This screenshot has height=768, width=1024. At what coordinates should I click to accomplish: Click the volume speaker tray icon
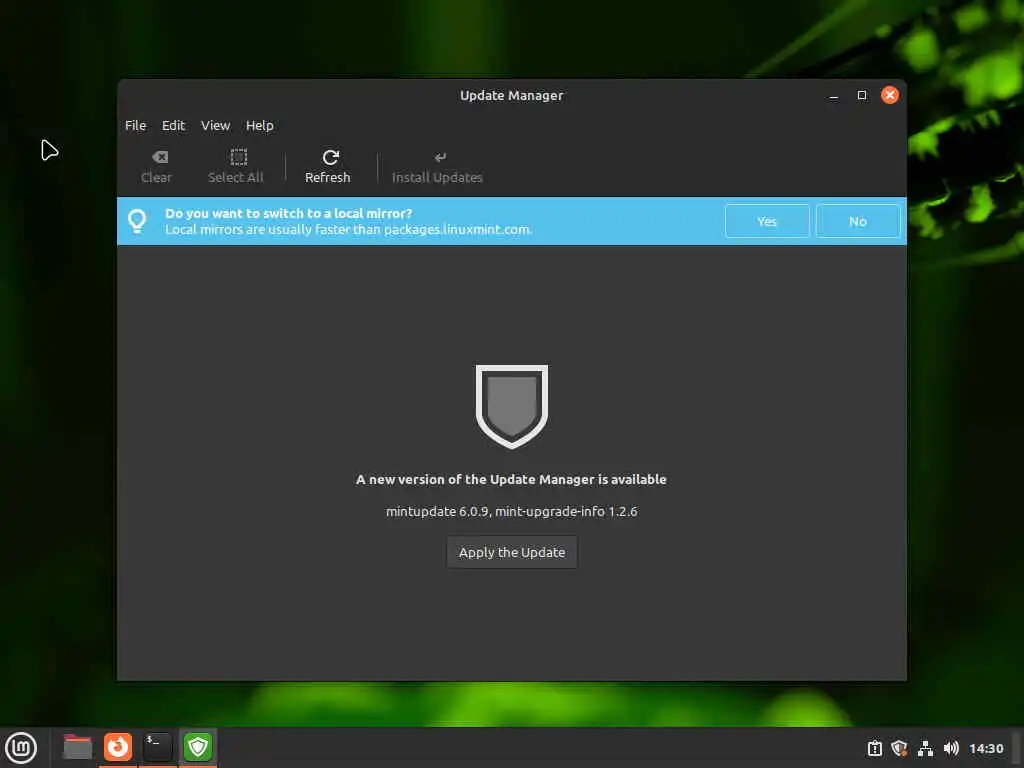[951, 748]
